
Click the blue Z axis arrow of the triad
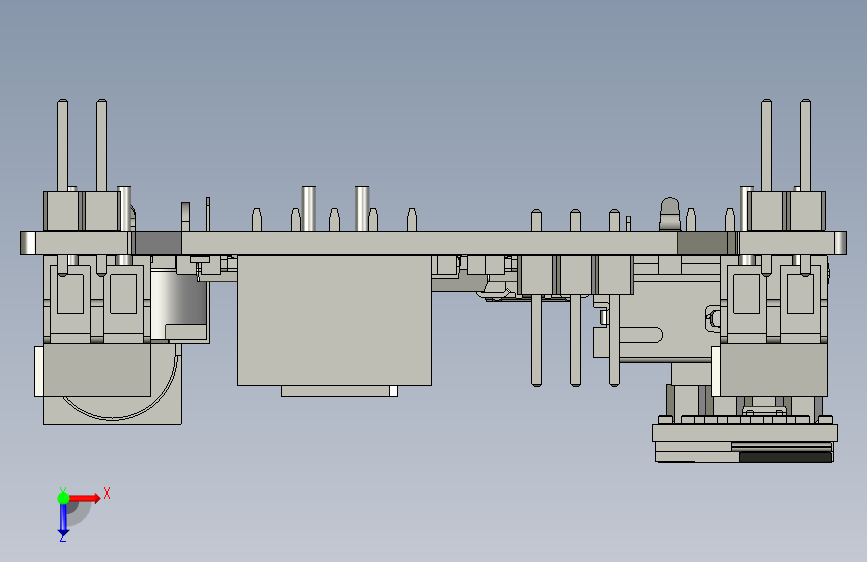click(63, 521)
